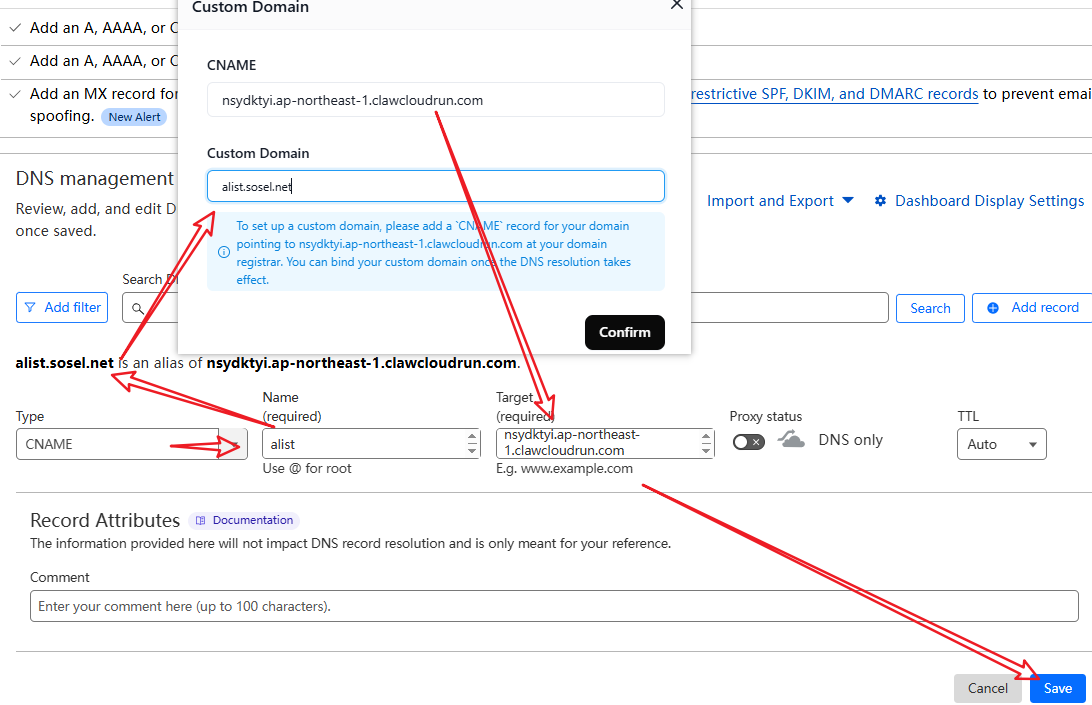
Task: Click Confirm in the Custom Domain dialog
Action: coord(625,332)
